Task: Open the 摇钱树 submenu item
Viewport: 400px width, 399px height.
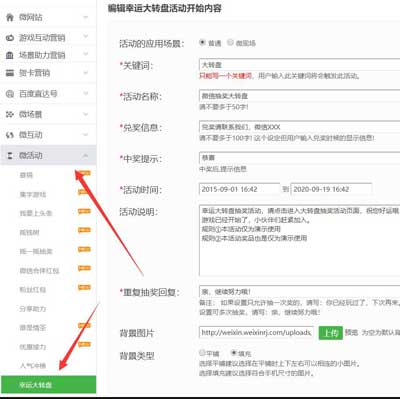Action: click(29, 232)
